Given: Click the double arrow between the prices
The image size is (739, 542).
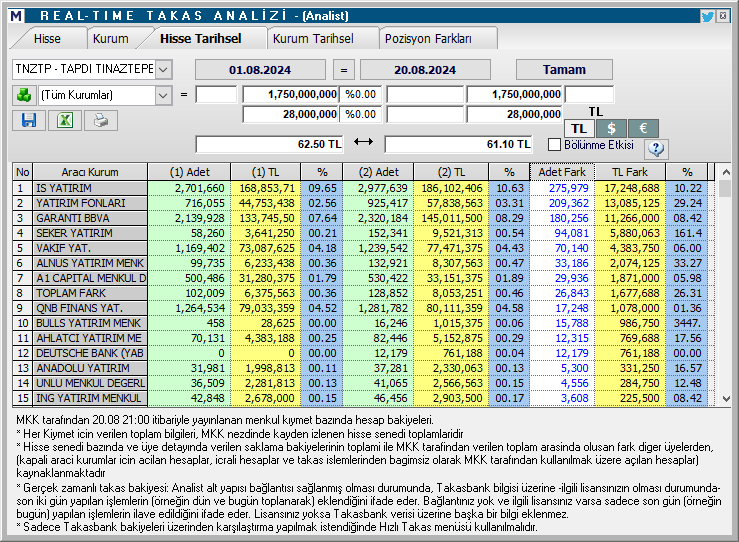Looking at the screenshot, I should pyautogui.click(x=363, y=142).
